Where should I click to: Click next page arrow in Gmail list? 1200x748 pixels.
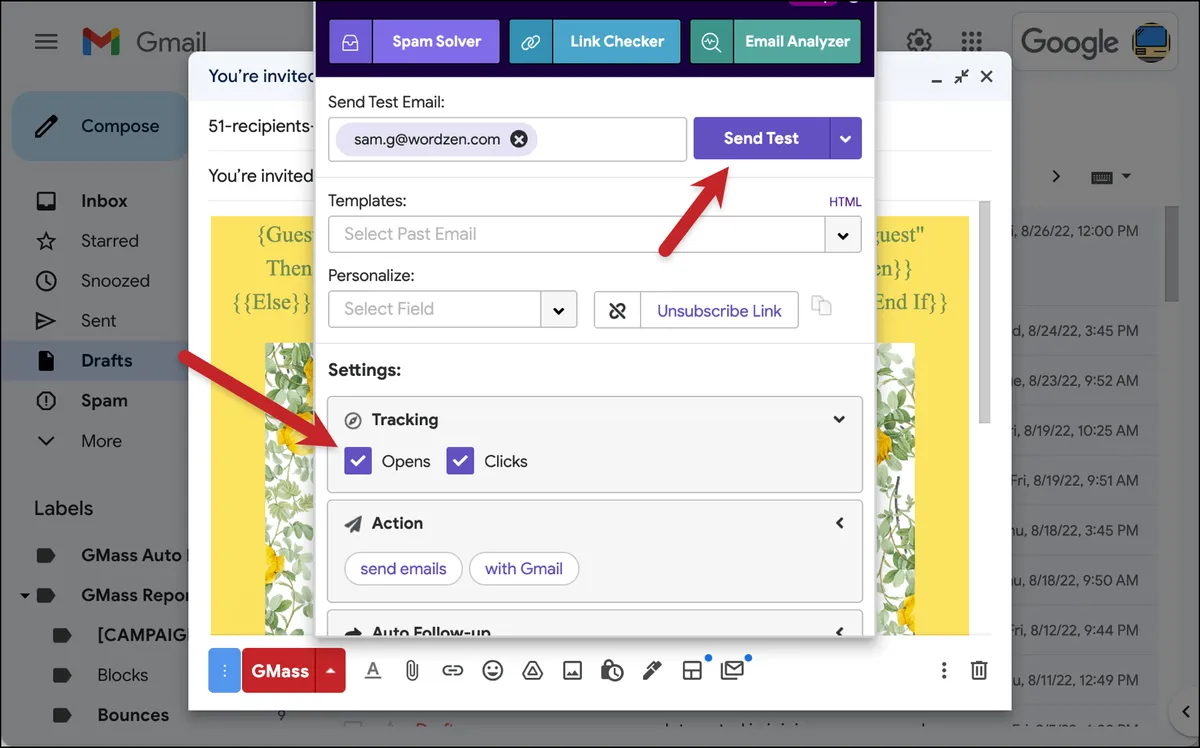[1056, 177]
